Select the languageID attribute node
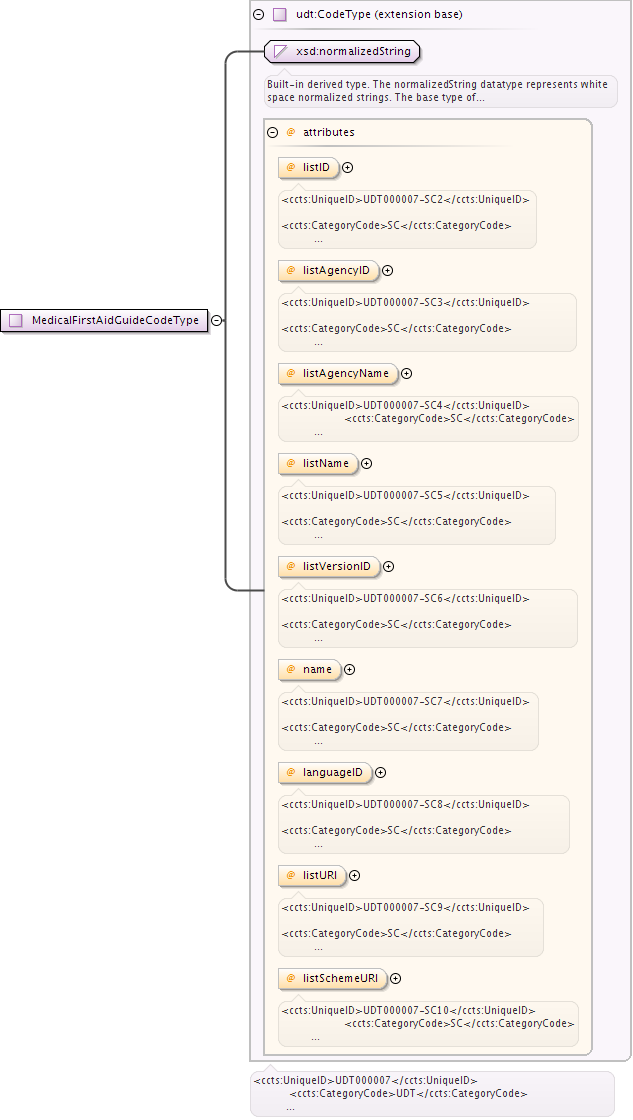Image resolution: width=633 pixels, height=1120 pixels. 325,772
